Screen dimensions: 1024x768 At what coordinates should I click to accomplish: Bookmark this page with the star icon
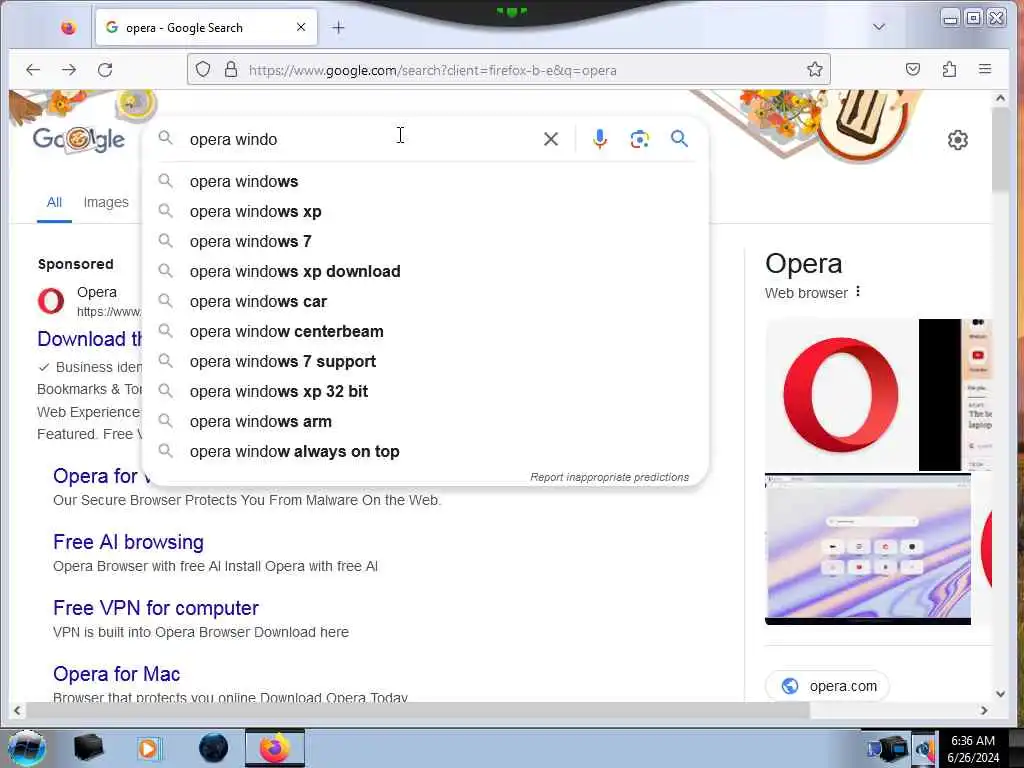coord(814,69)
